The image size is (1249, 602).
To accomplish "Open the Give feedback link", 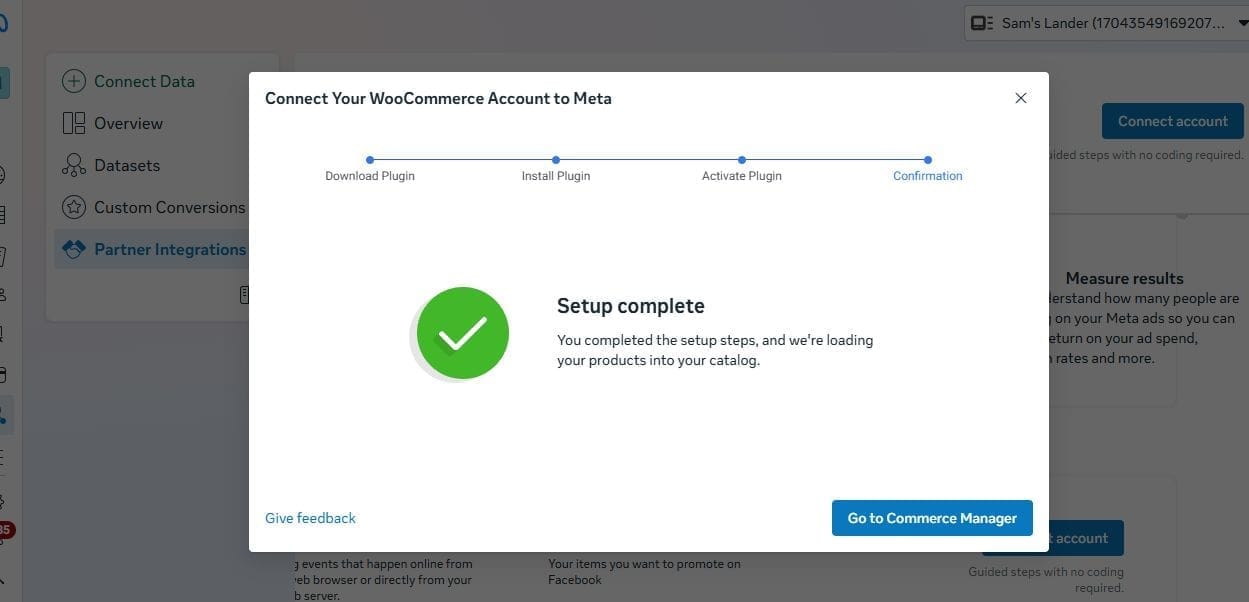I will (310, 518).
